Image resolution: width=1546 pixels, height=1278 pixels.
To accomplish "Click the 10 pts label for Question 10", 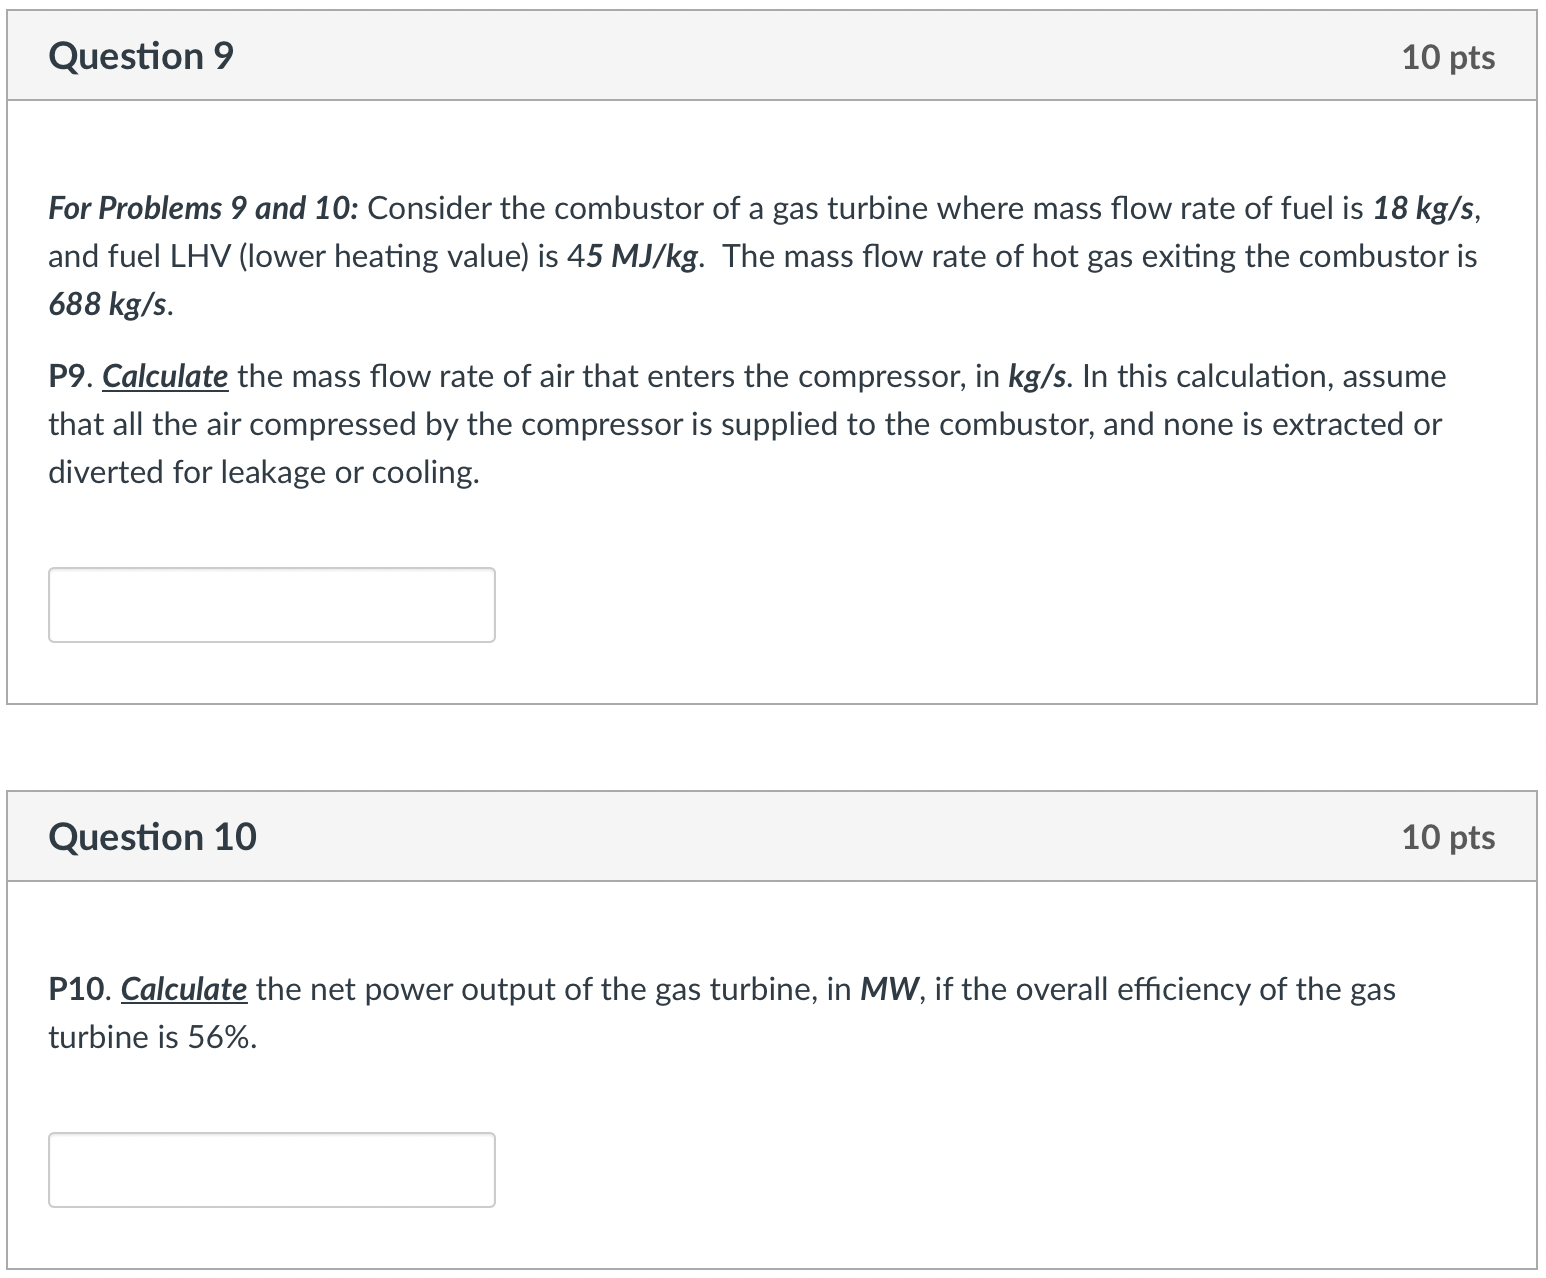I will 1449,837.
